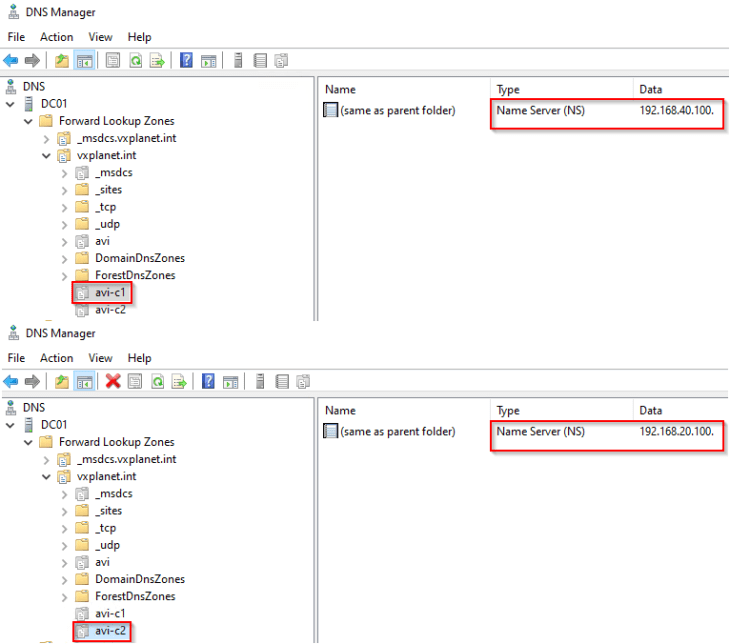The width and height of the screenshot is (730, 644).
Task: Click the Data column header in upper window
Action: 651,89
